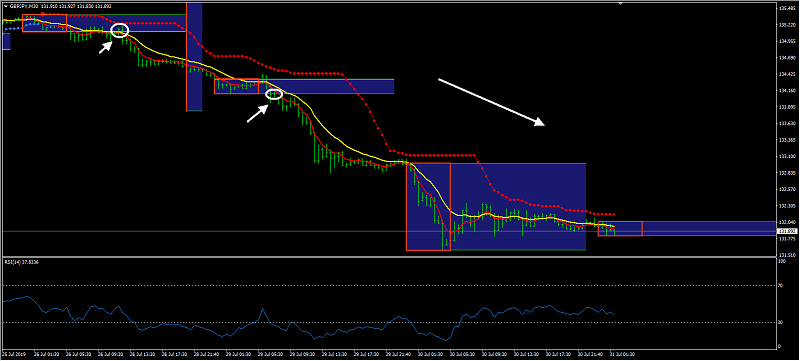
Task: Click the one-click trading triangle beside GBPJPY
Action: click(x=6, y=6)
